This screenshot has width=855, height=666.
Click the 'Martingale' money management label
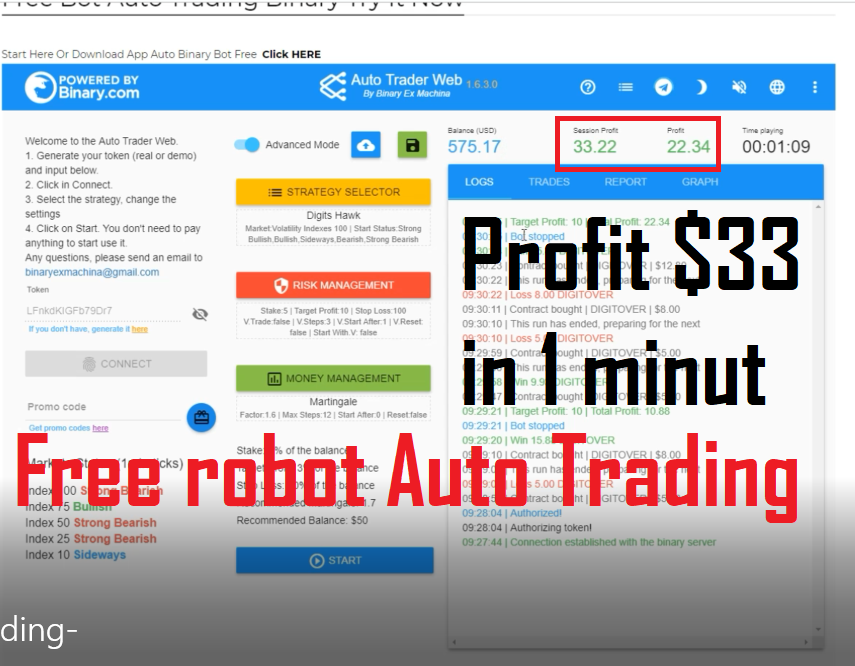(x=333, y=402)
